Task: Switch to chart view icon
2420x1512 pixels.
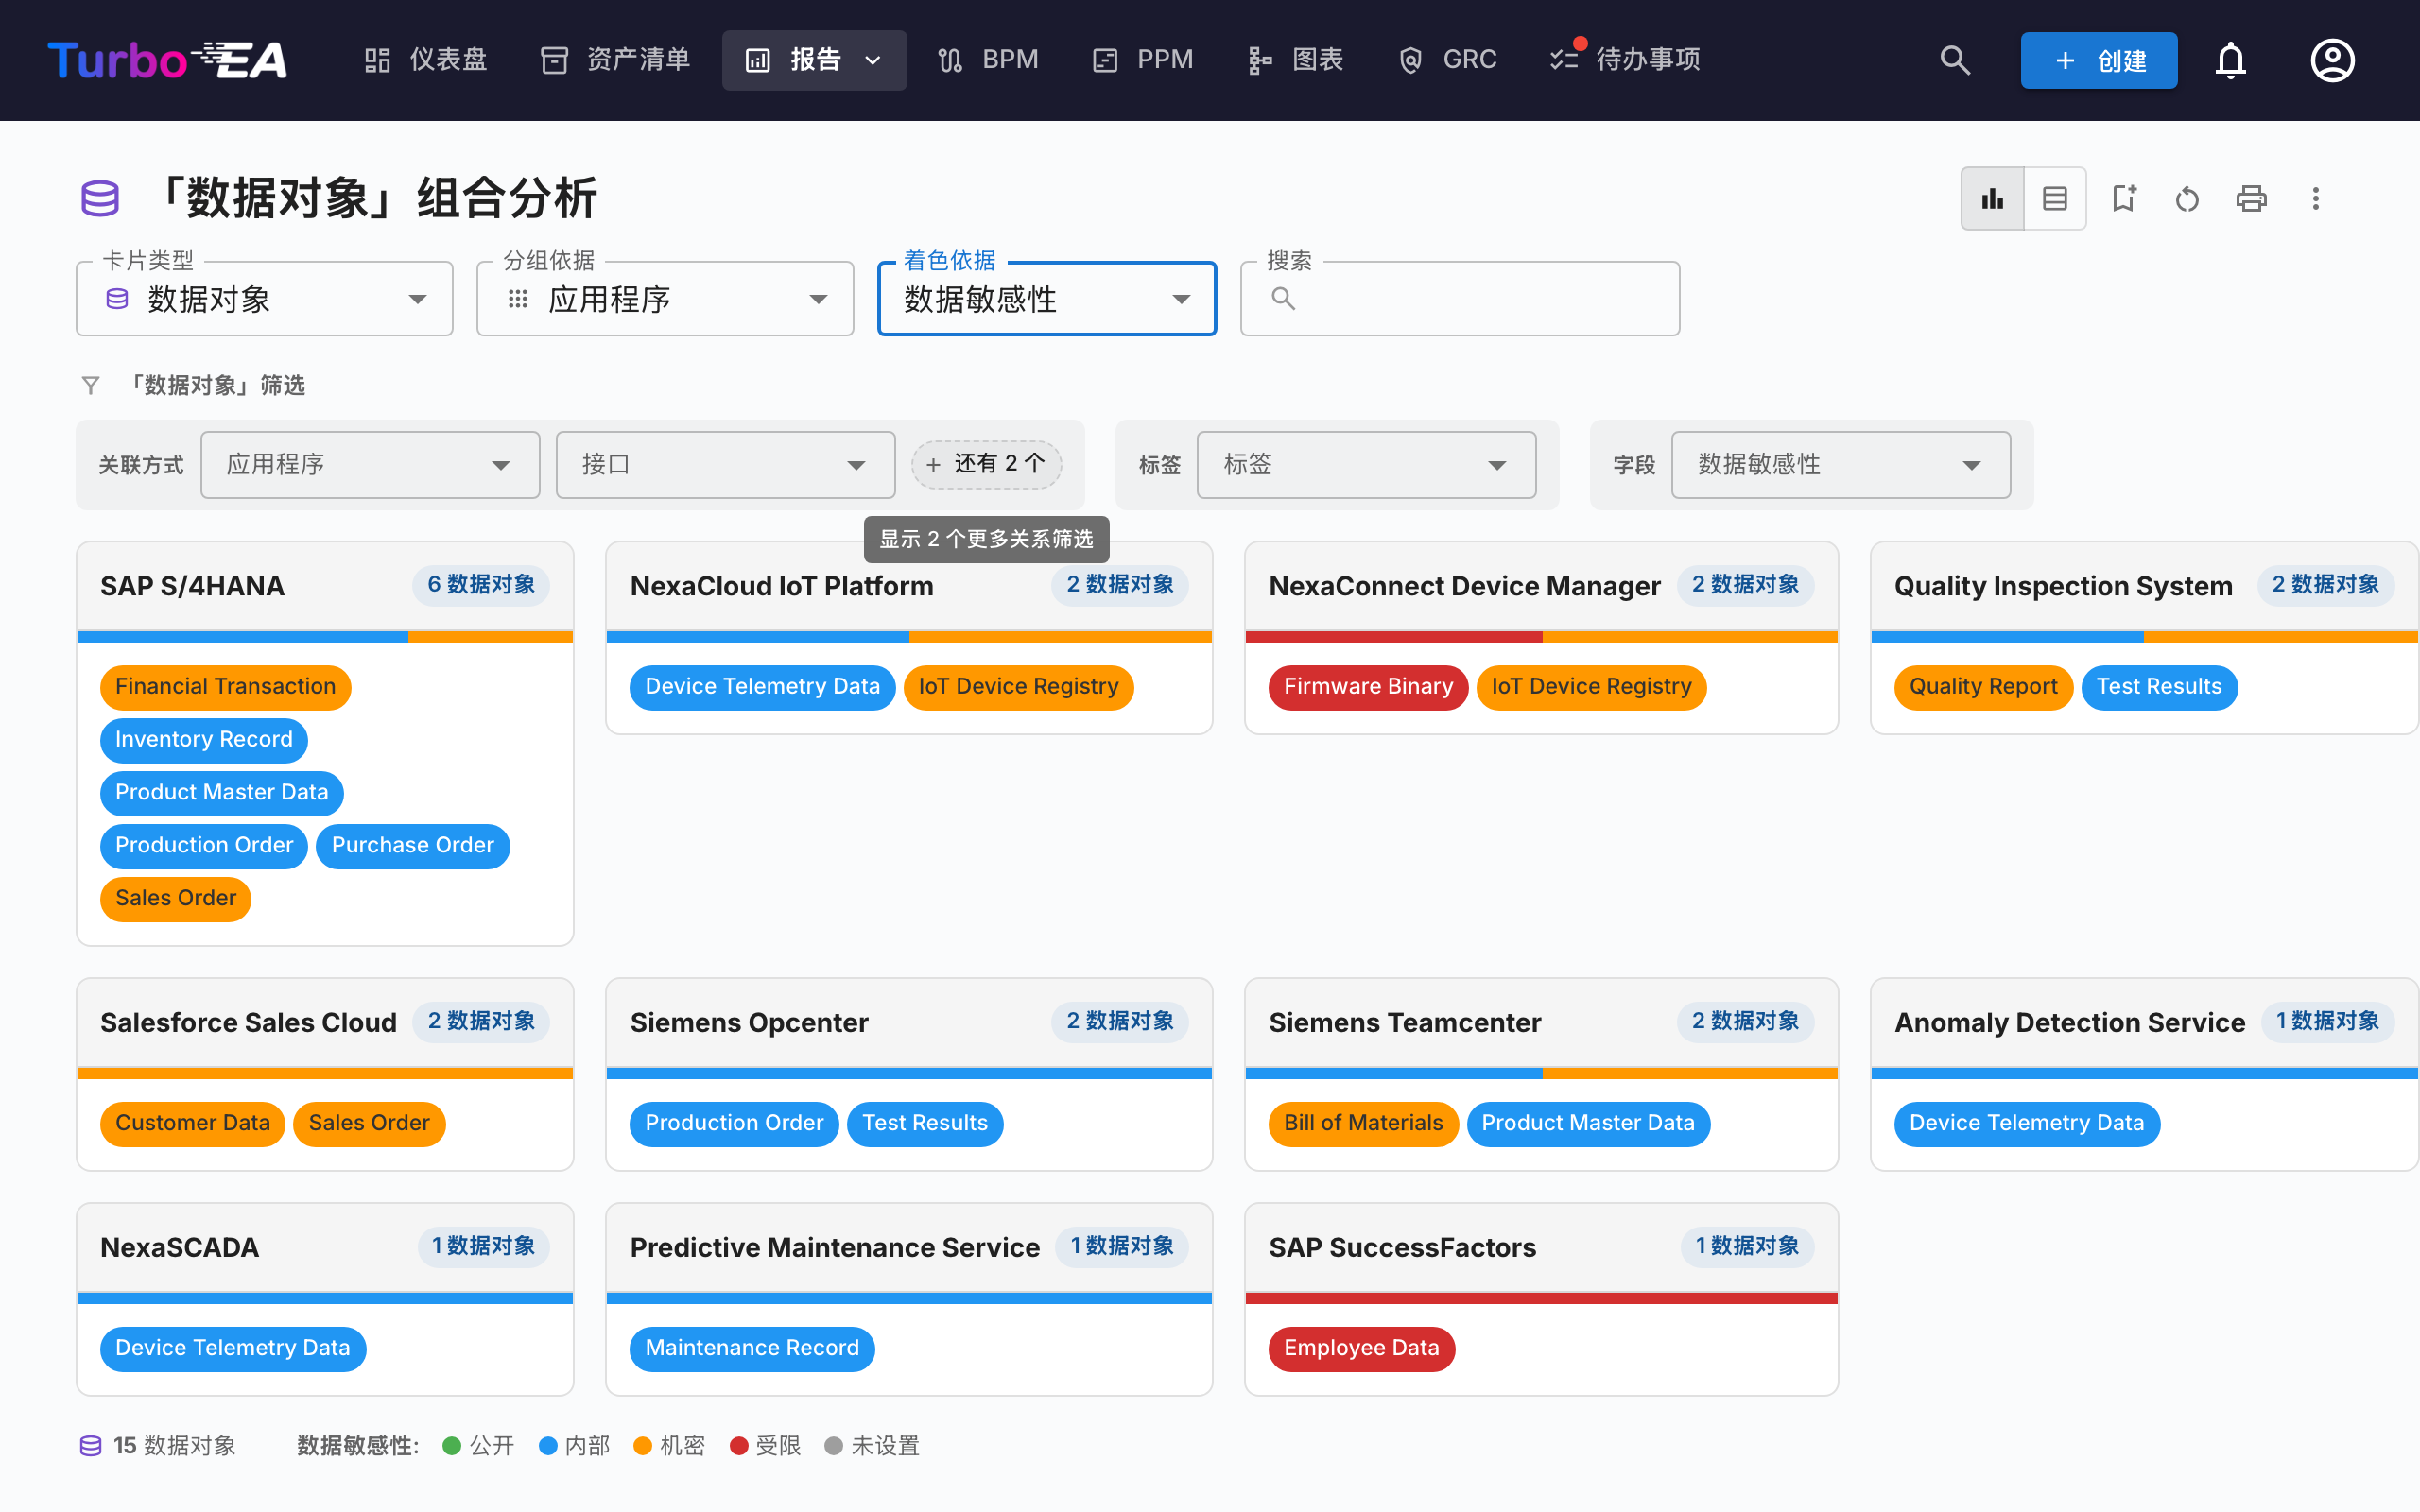Action: (1992, 198)
